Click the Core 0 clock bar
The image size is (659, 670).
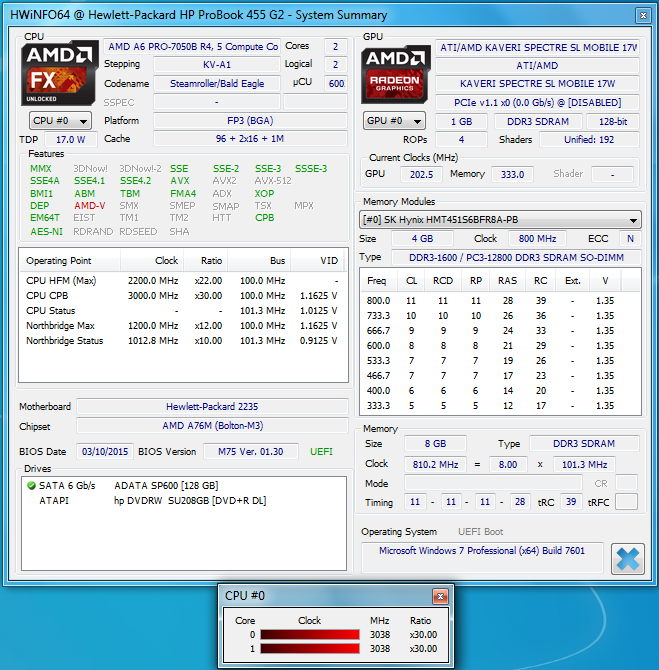[x=309, y=635]
